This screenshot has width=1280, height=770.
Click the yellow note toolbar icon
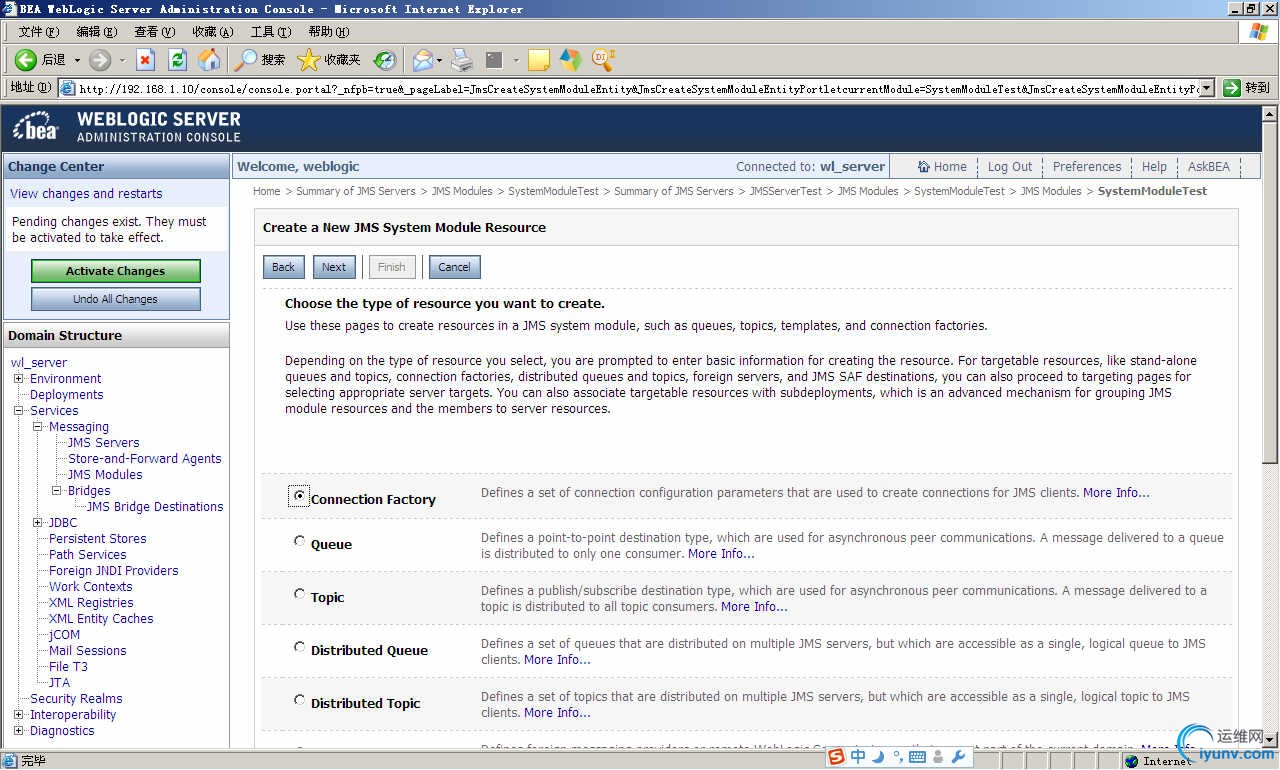pyautogui.click(x=539, y=61)
